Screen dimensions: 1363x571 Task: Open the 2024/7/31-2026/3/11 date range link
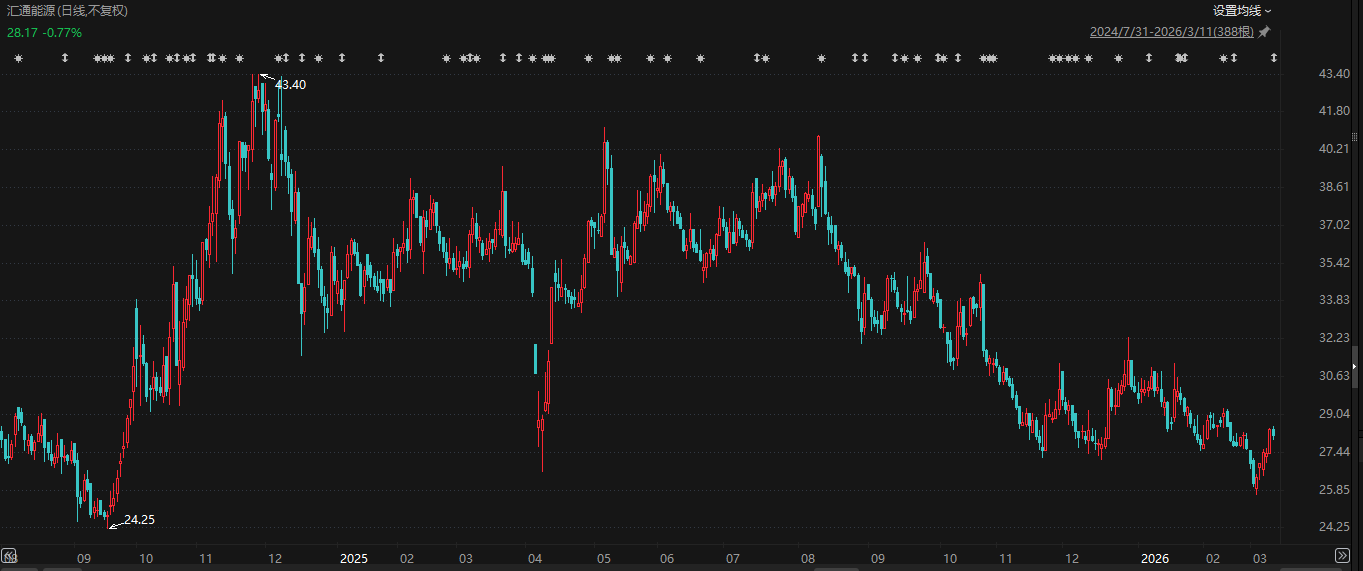click(1171, 32)
